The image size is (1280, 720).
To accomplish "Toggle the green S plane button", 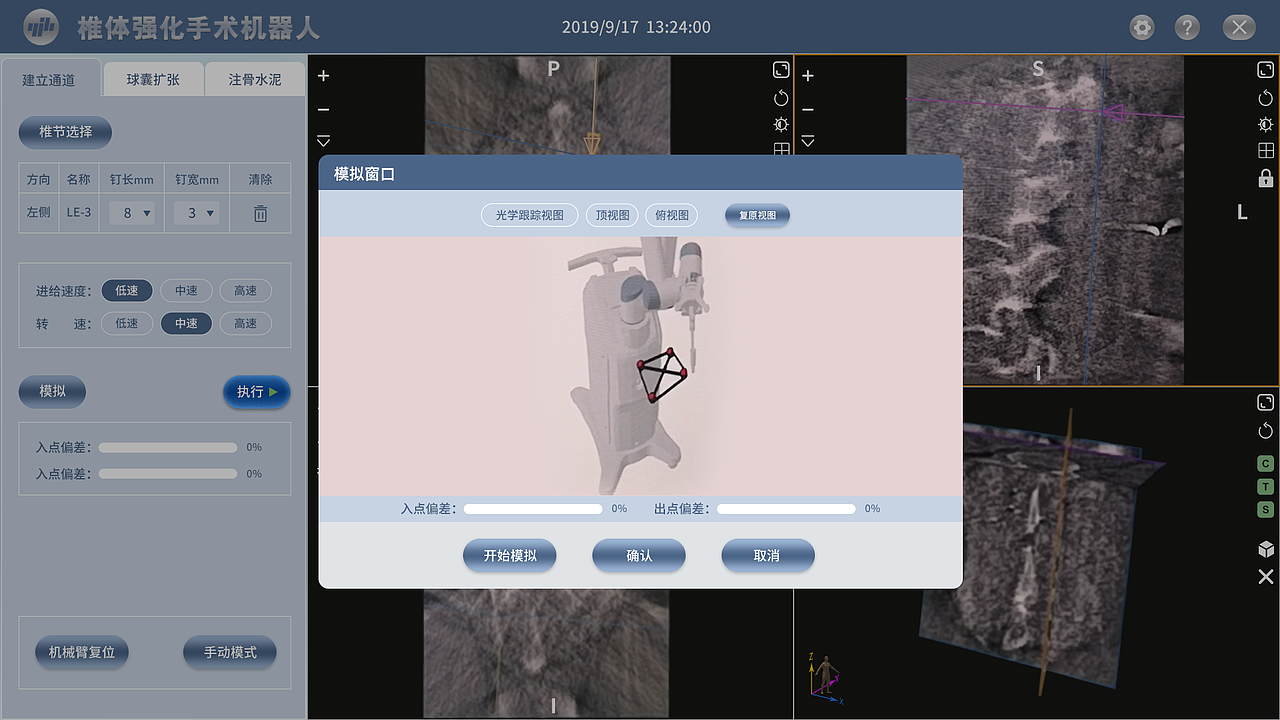I will click(1265, 510).
